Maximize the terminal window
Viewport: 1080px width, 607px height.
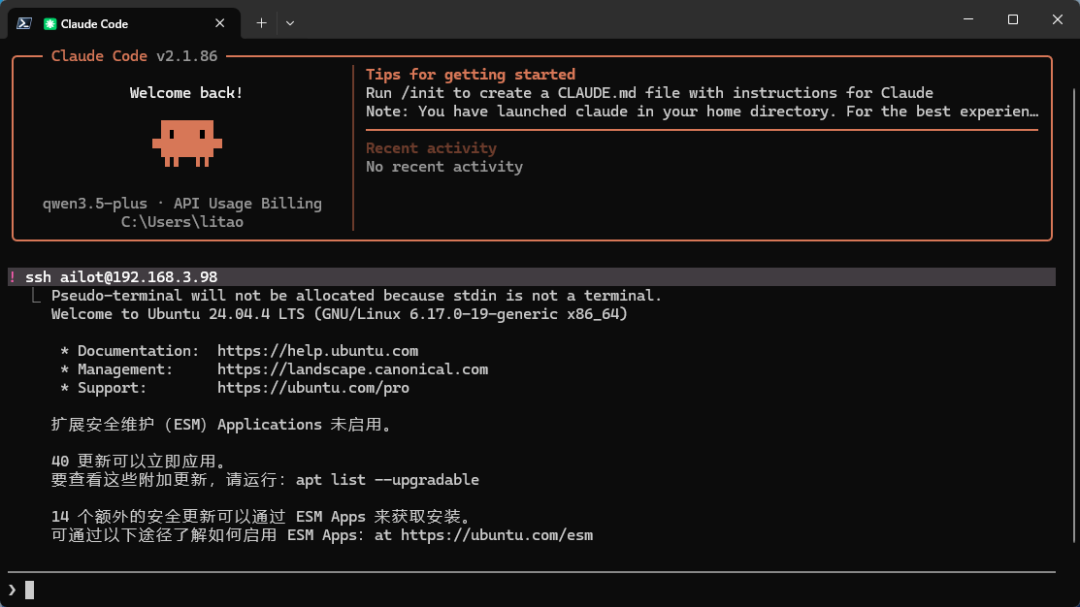click(1012, 19)
